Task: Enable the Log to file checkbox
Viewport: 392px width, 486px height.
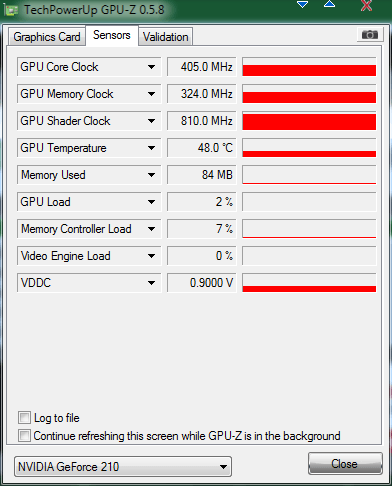Action: [x=24, y=418]
